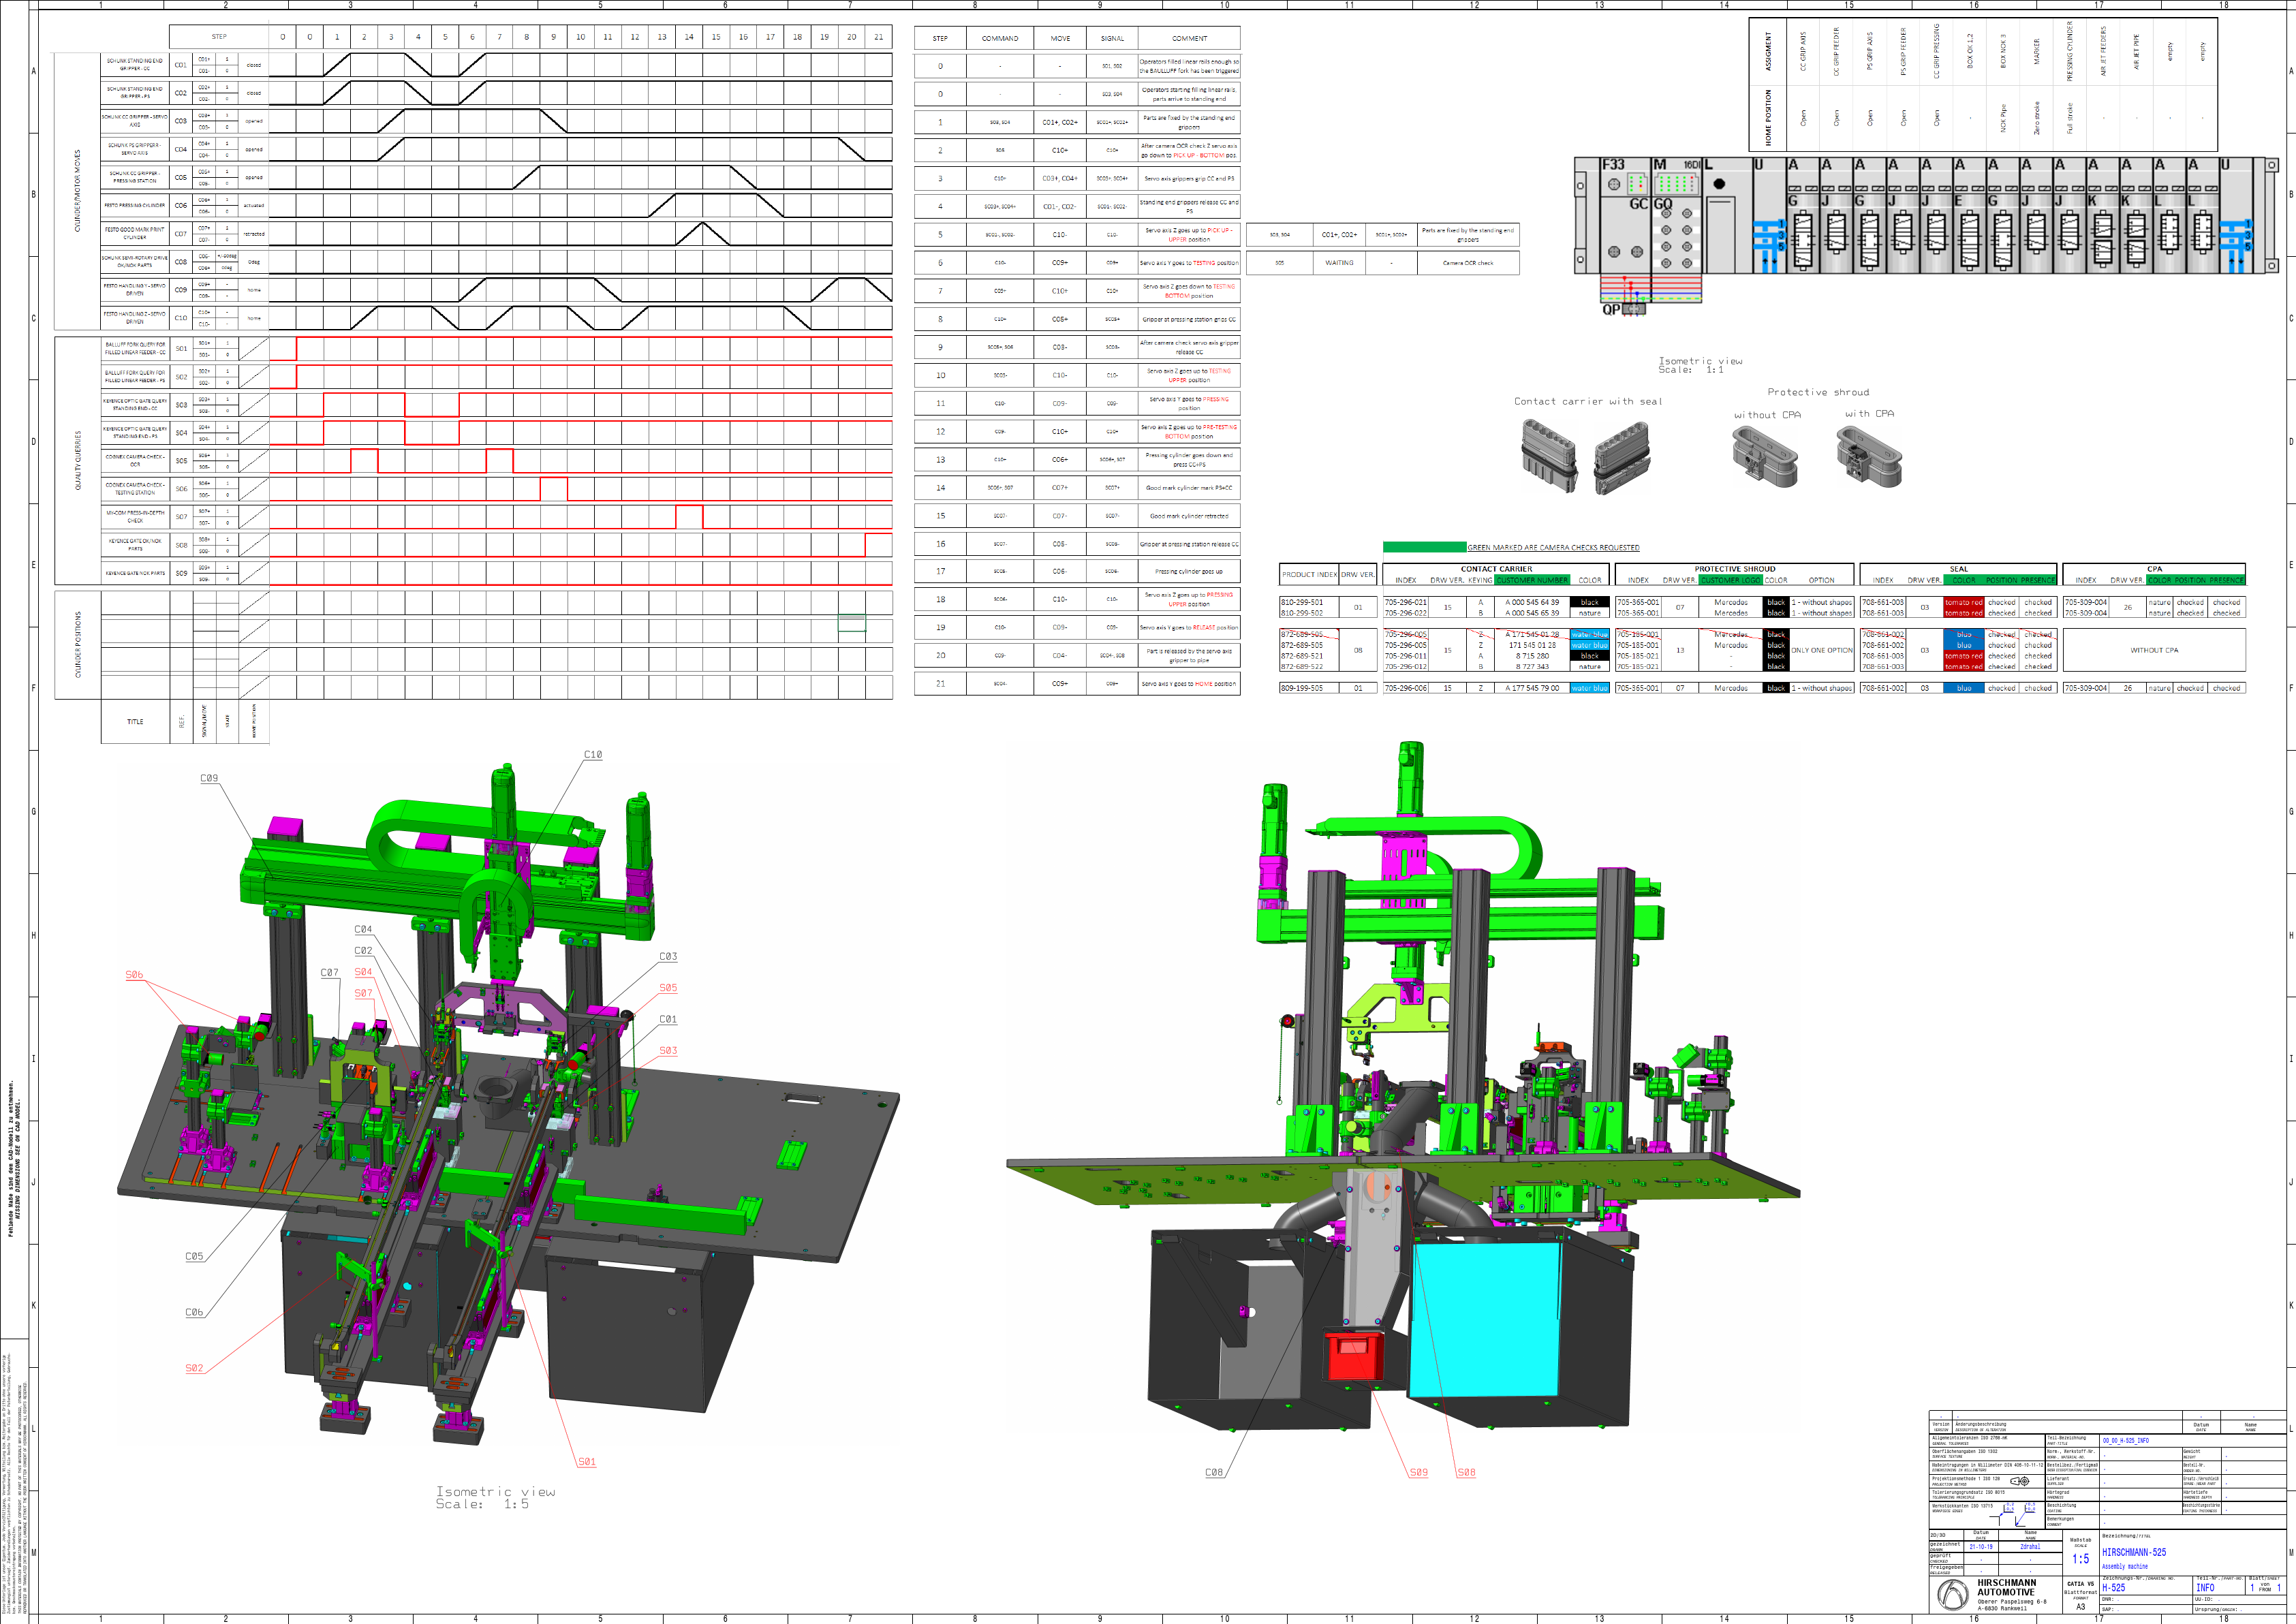The width and height of the screenshot is (2296, 1624).
Task: Open the part title 00_00_H-525_INFO
Action: click(x=2126, y=1440)
